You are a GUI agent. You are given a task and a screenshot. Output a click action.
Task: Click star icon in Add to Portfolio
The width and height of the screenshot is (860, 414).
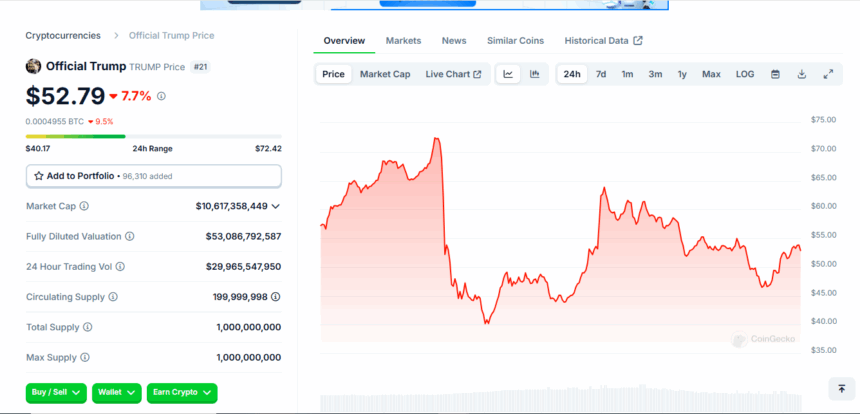tap(39, 176)
